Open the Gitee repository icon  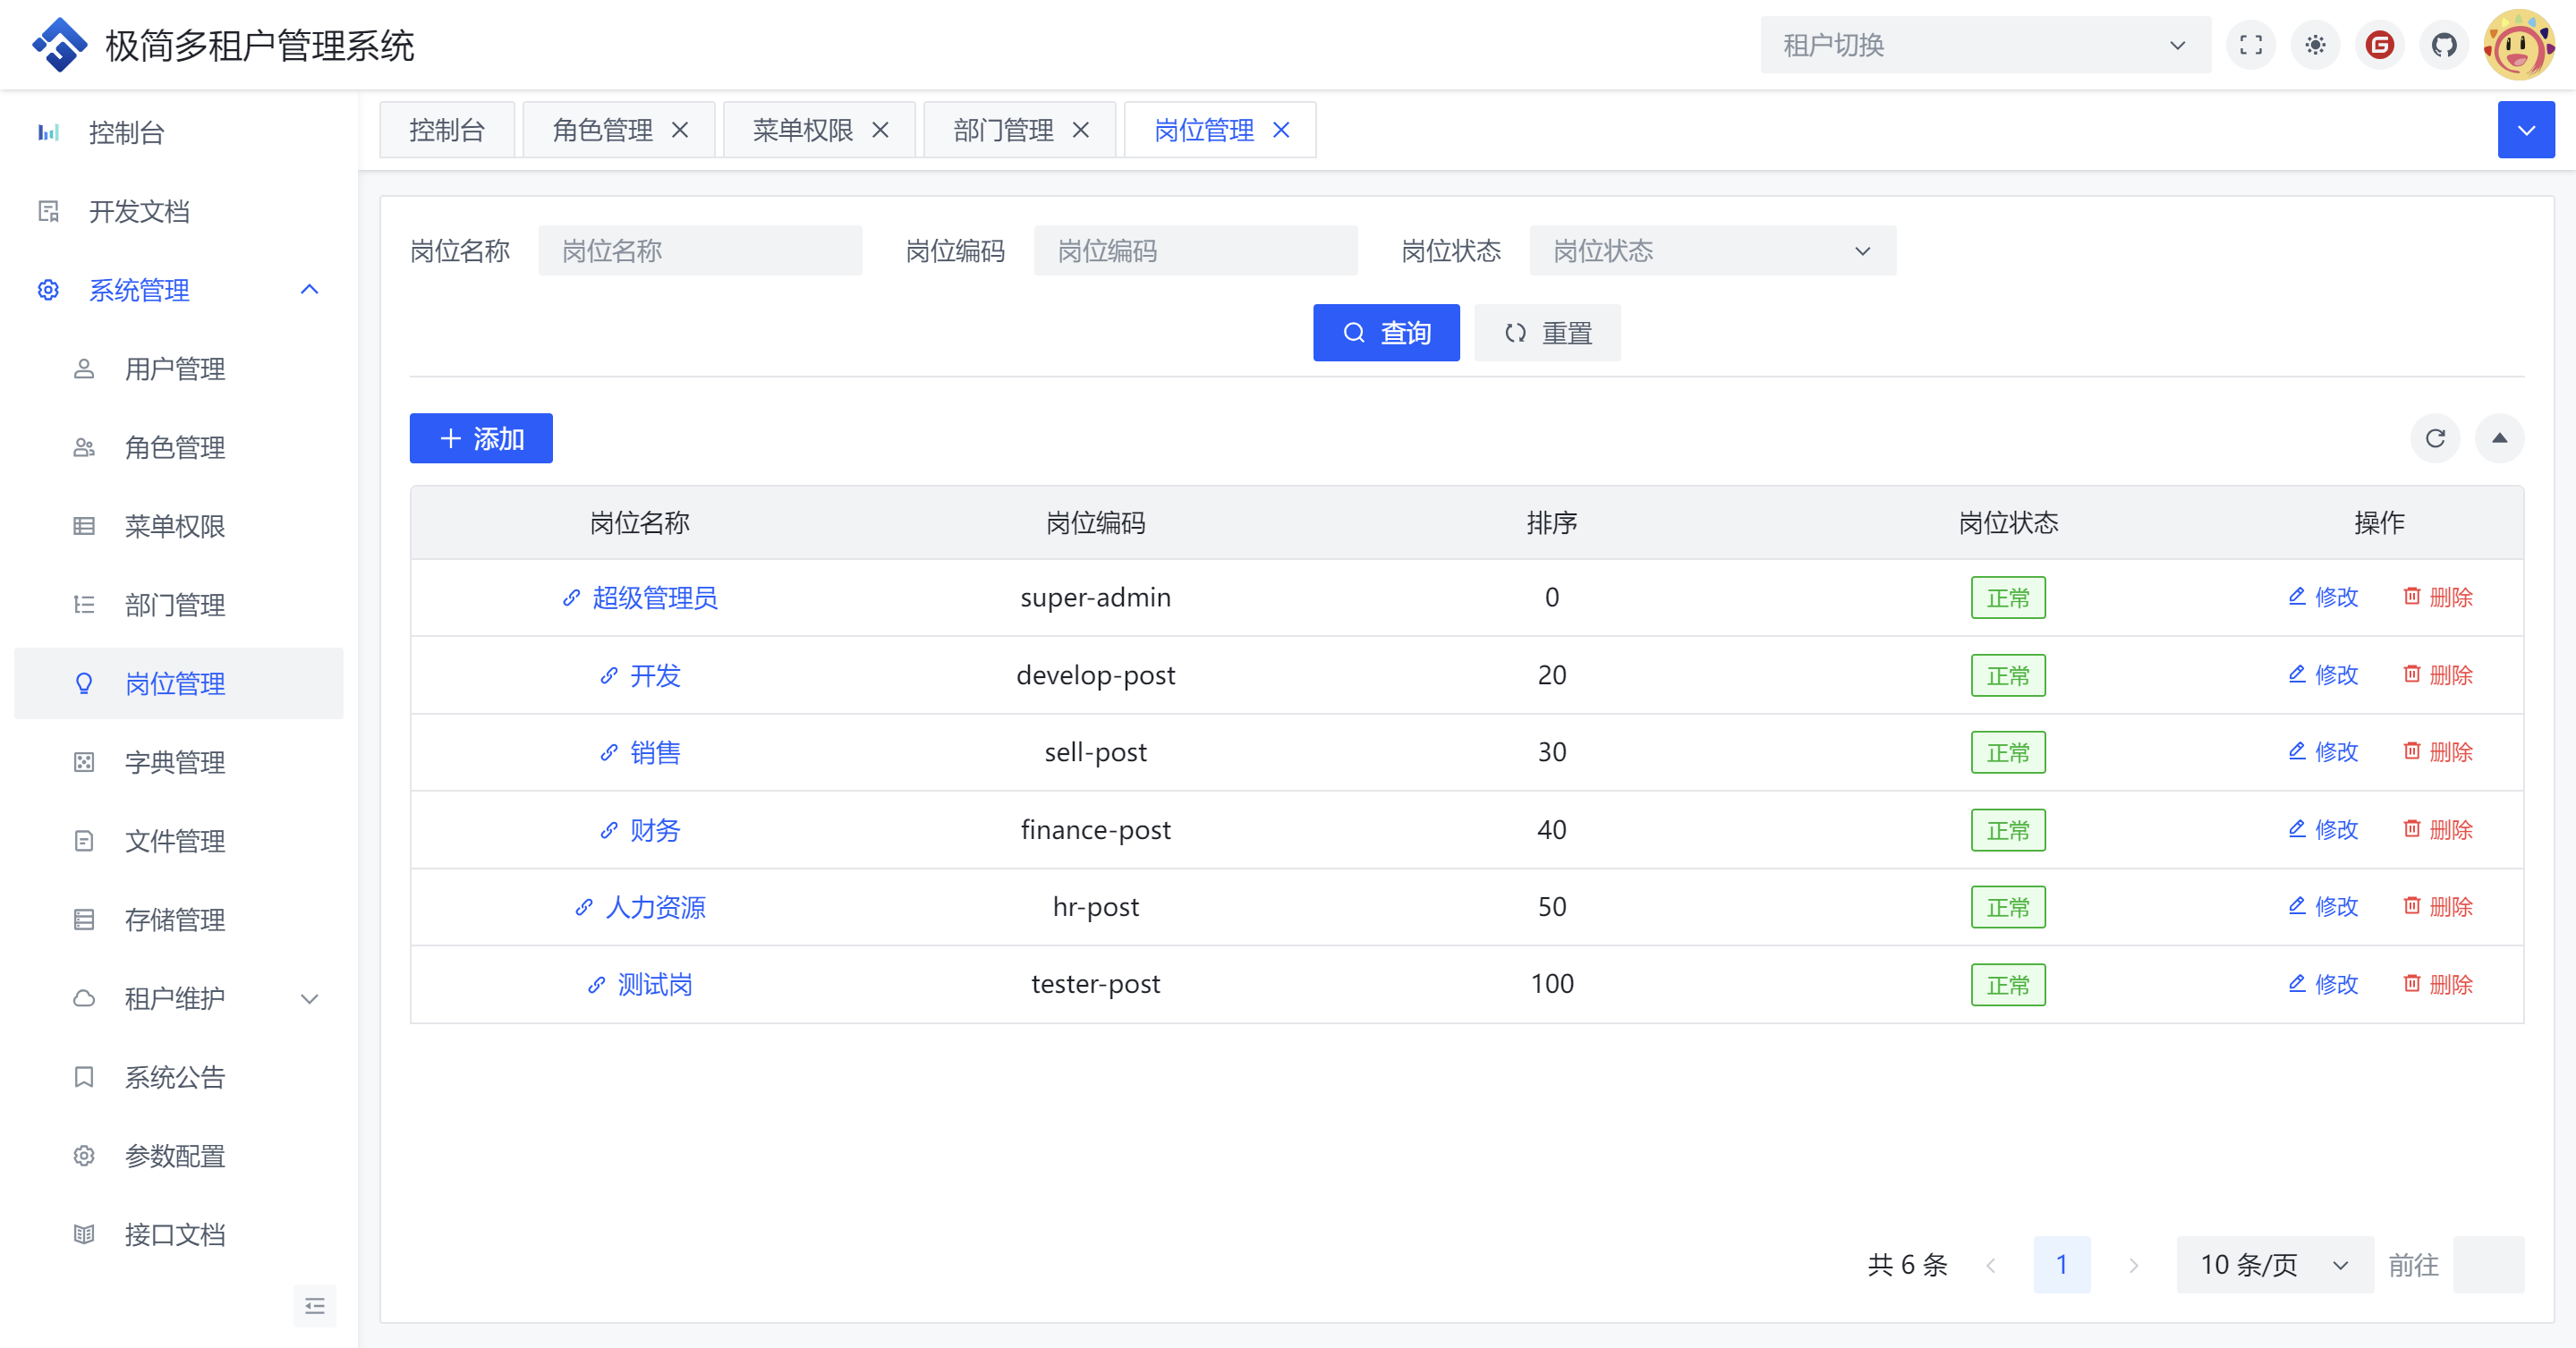point(2379,45)
